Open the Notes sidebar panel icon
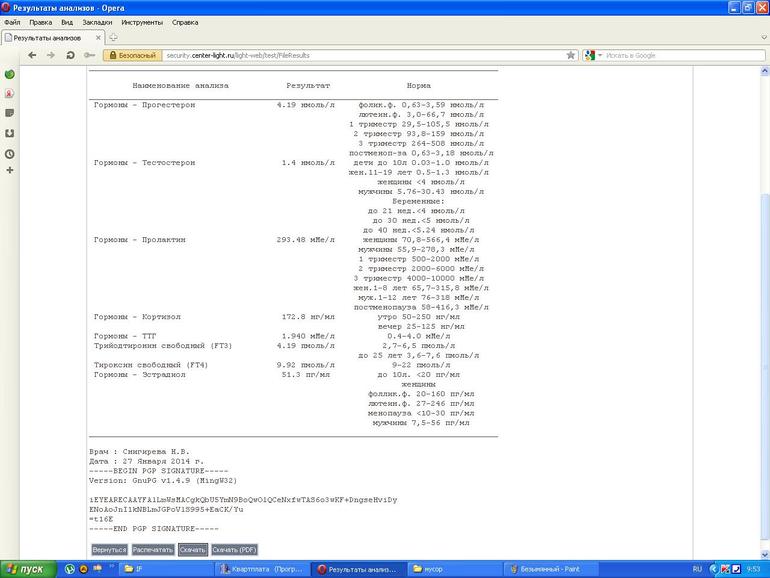 [9, 113]
